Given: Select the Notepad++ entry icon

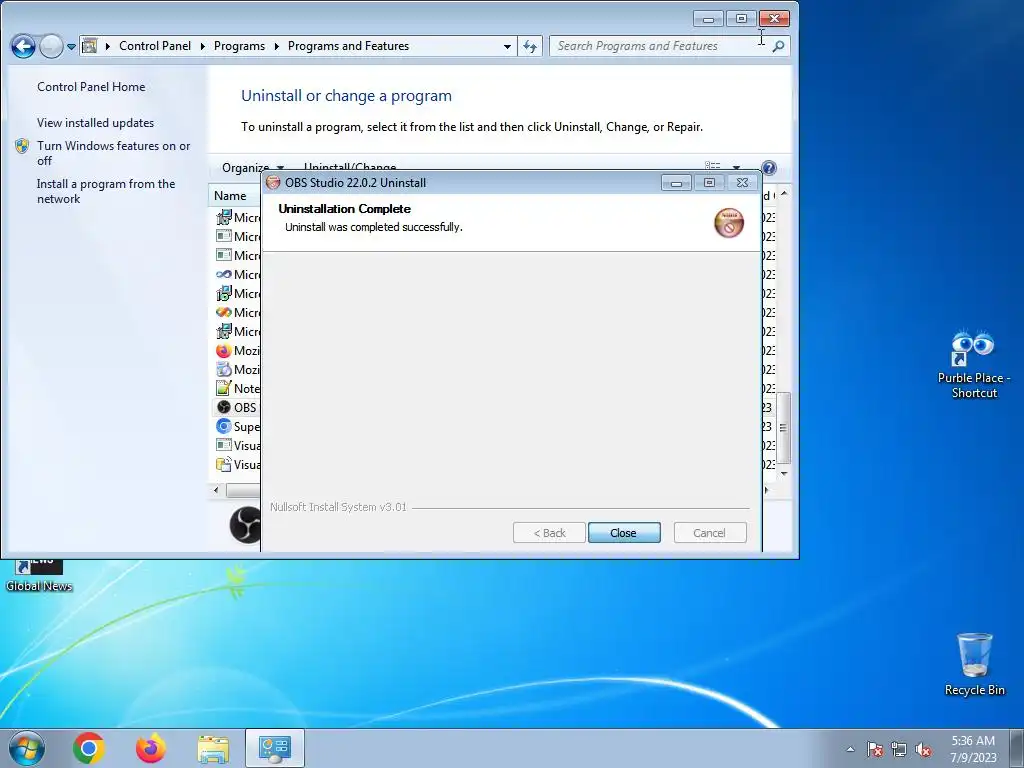Looking at the screenshot, I should [224, 389].
